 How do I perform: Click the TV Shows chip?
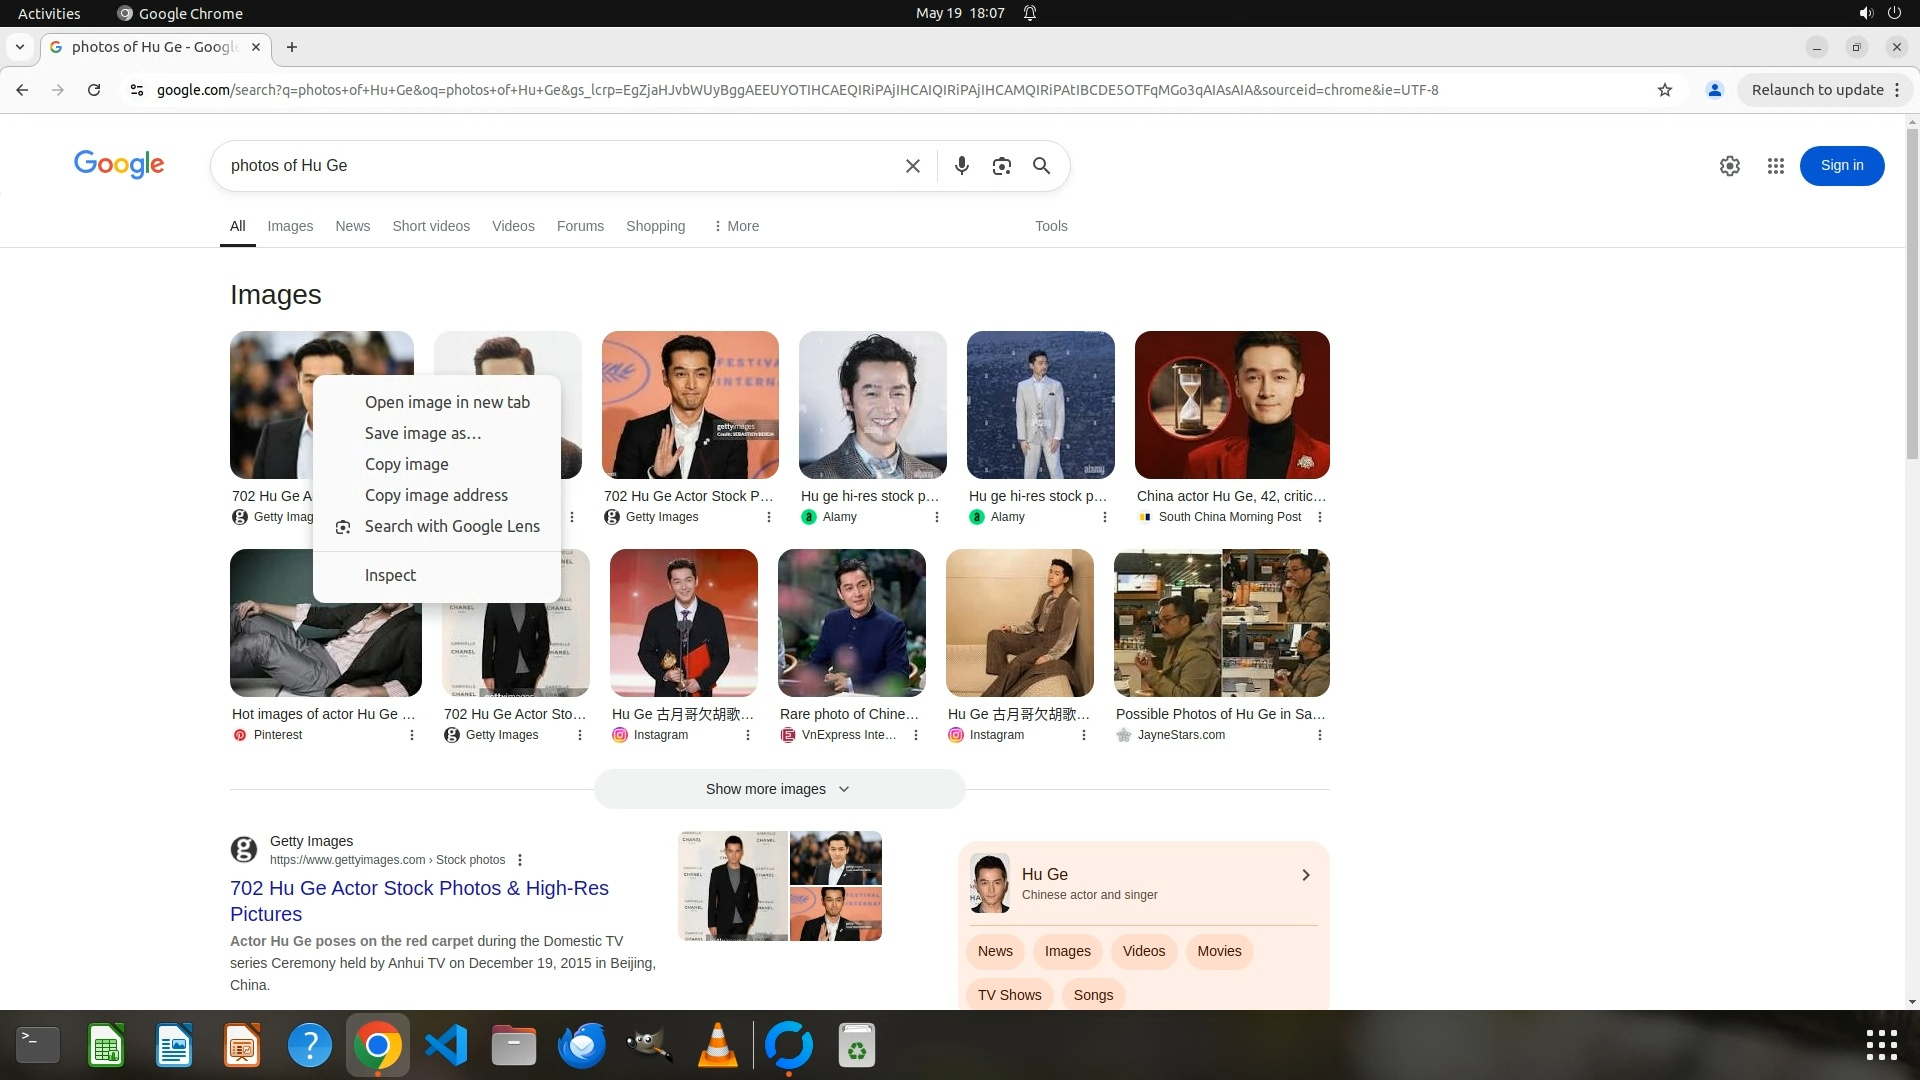1009,995
